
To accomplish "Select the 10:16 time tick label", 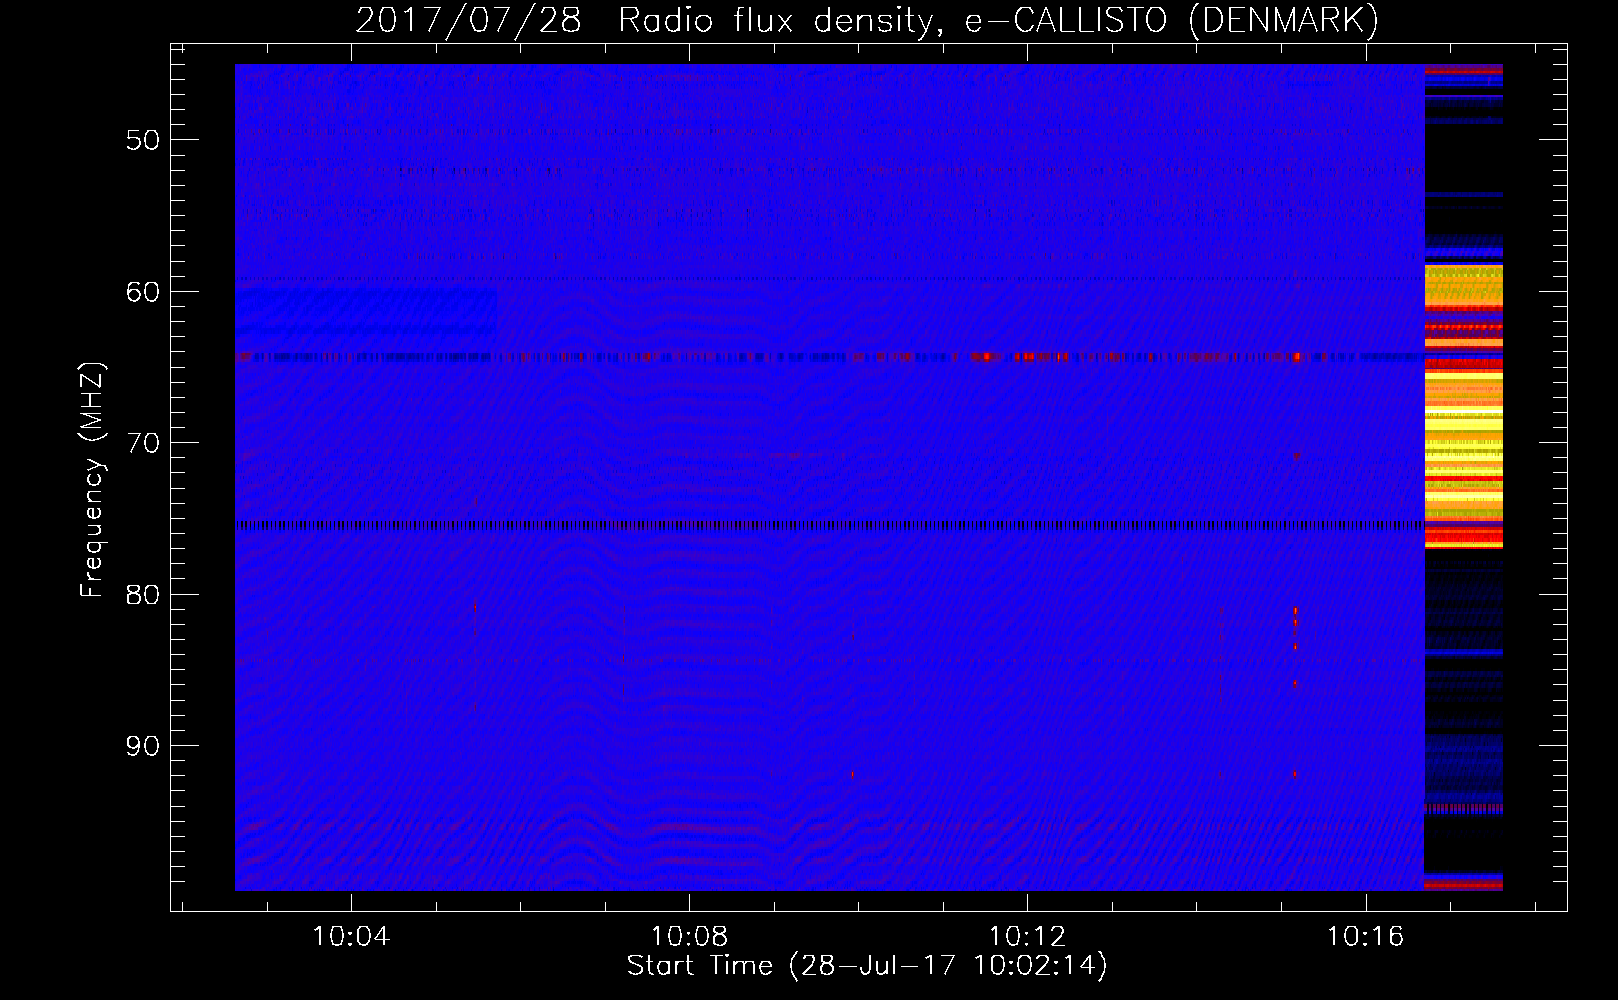I will tap(1365, 937).
